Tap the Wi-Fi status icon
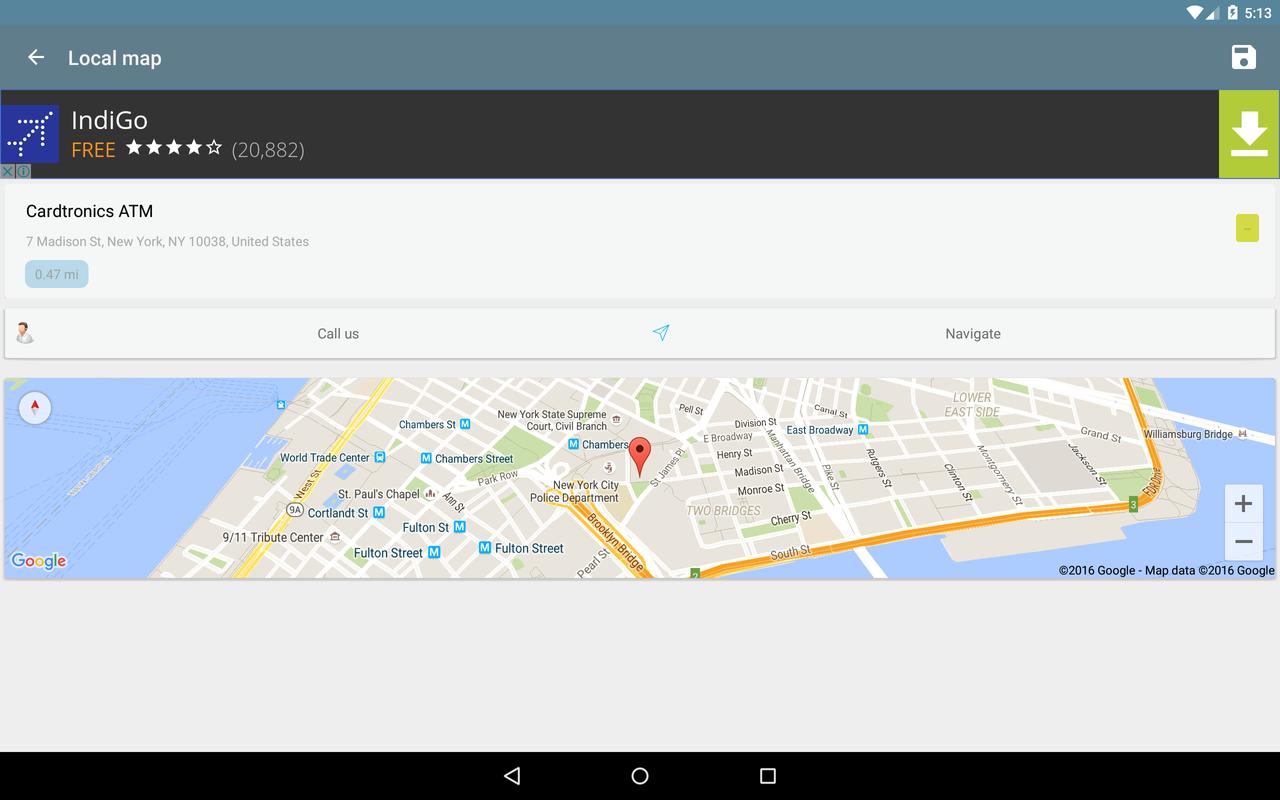The height and width of the screenshot is (800, 1280). click(x=1195, y=12)
